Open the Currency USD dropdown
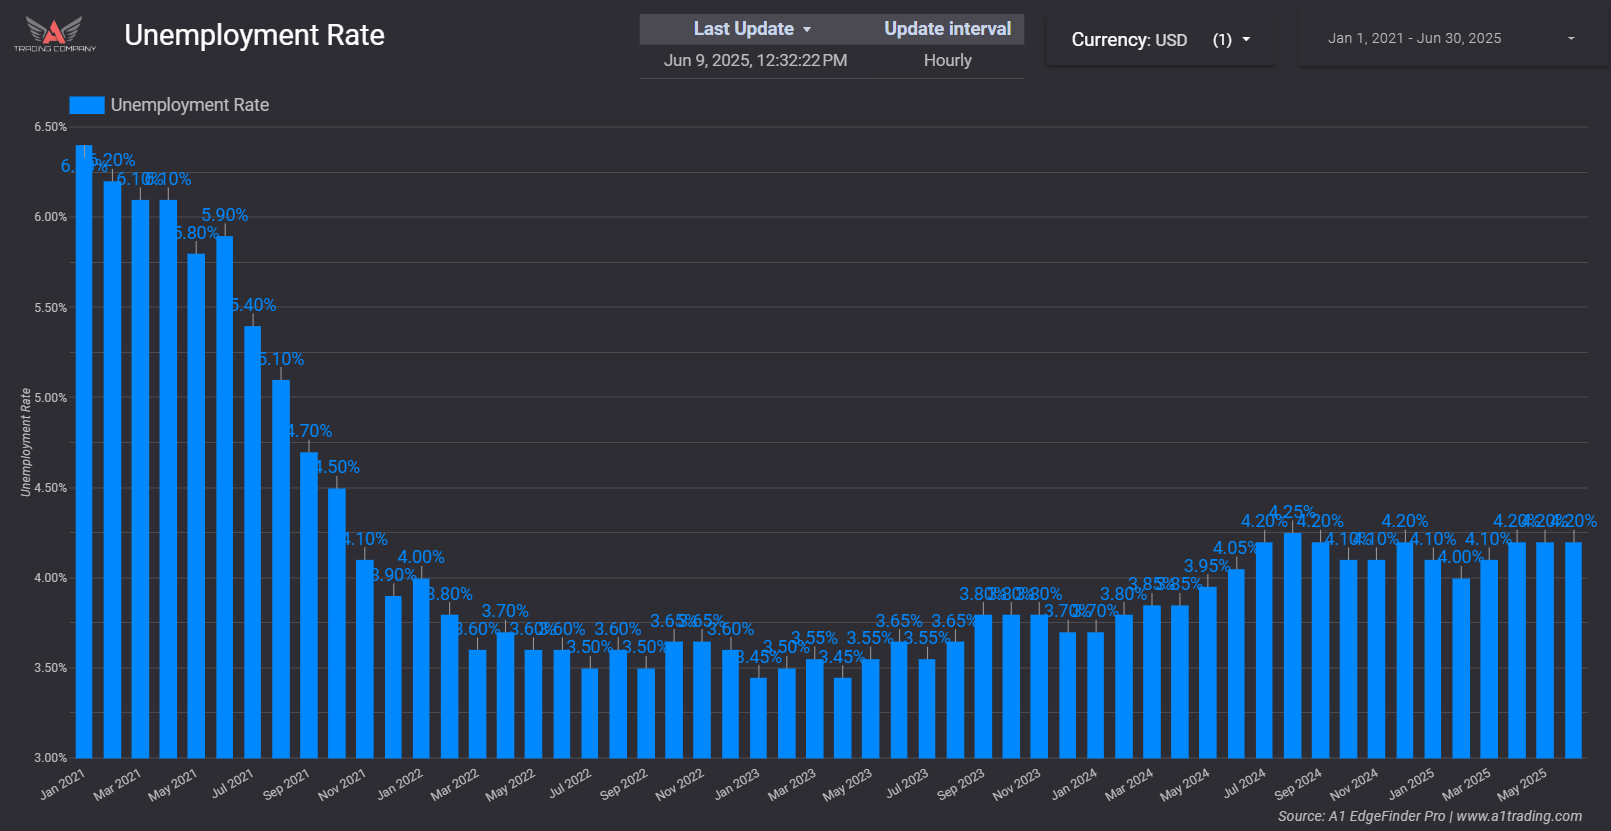This screenshot has width=1611, height=831. click(1160, 40)
